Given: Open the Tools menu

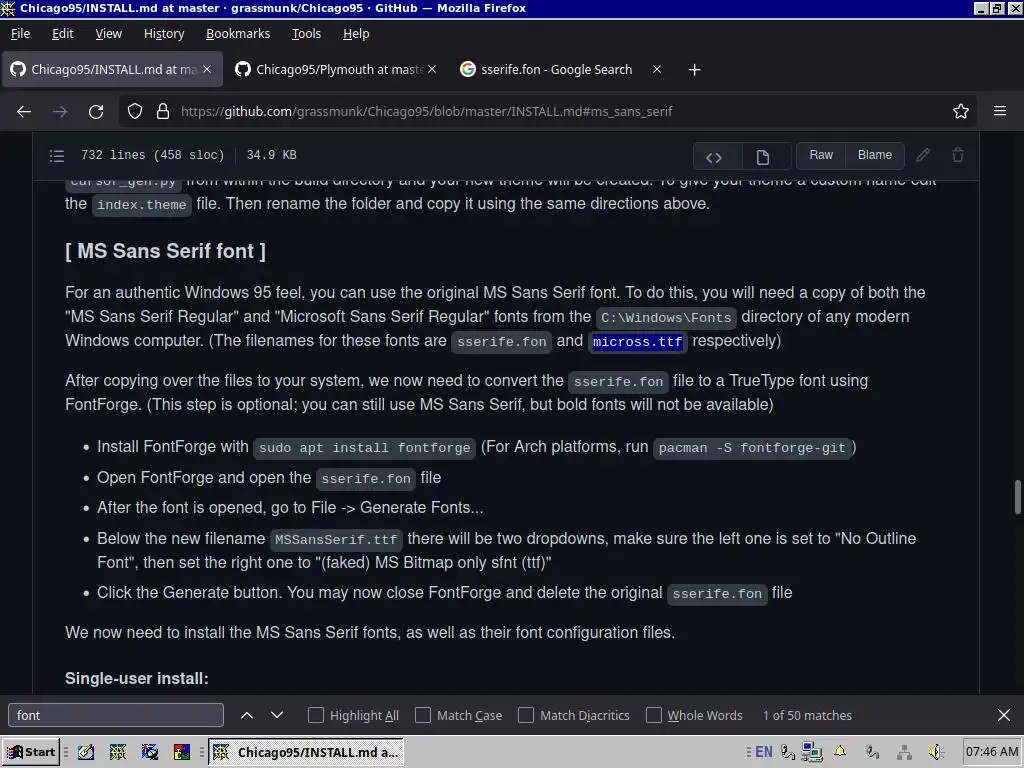Looking at the screenshot, I should click(306, 33).
